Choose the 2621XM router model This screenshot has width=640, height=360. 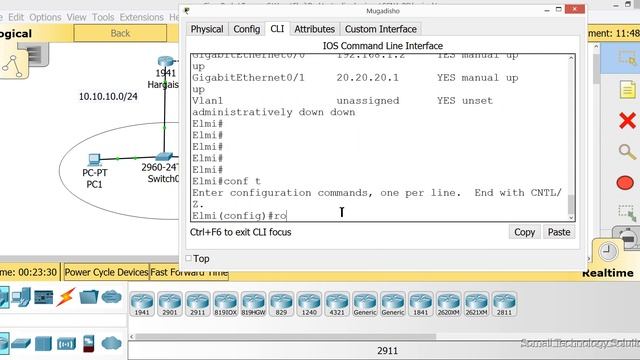[x=476, y=304]
